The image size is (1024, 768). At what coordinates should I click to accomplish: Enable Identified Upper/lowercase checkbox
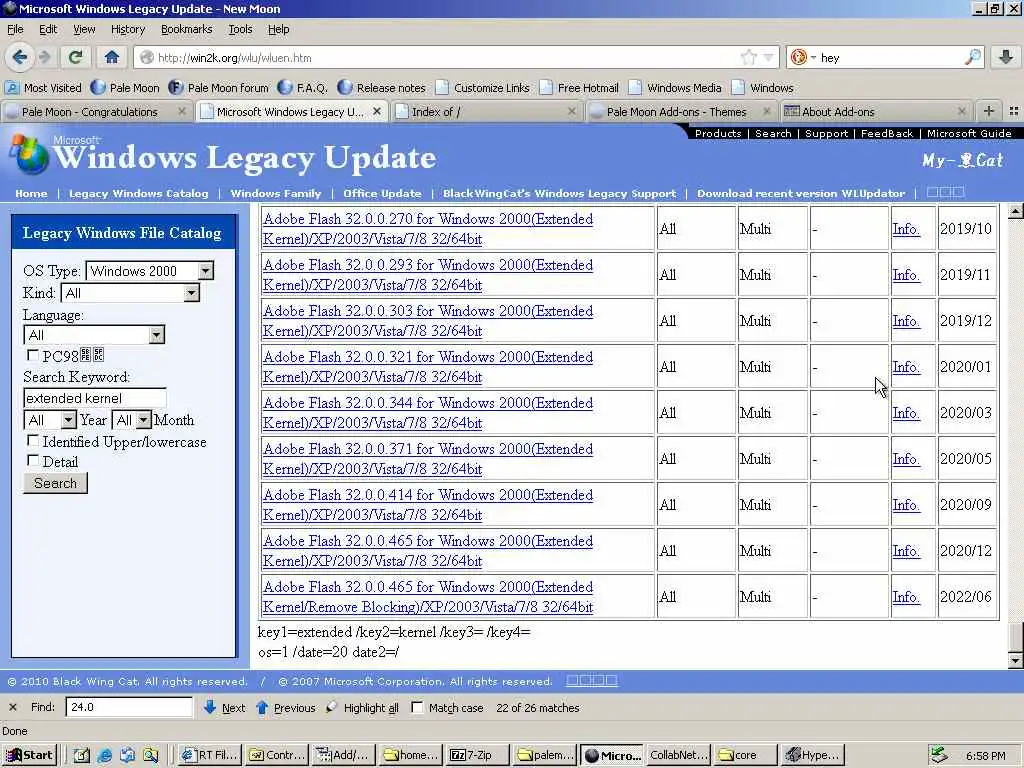point(33,441)
